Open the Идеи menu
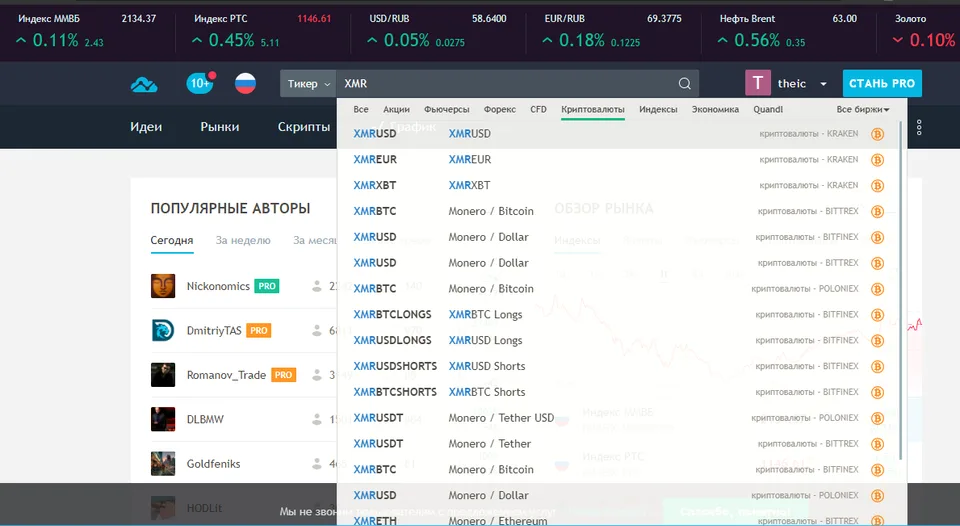The image size is (960, 526). coord(146,127)
